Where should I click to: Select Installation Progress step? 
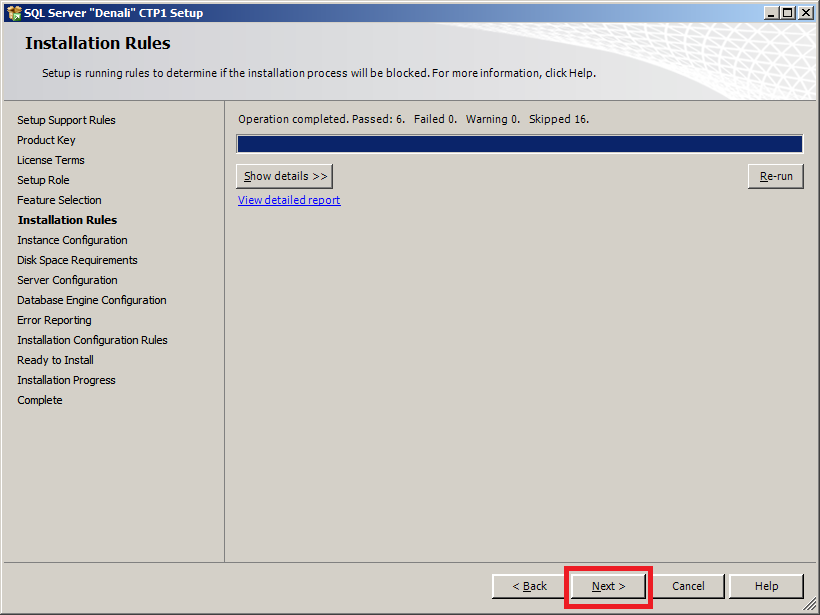pos(66,380)
